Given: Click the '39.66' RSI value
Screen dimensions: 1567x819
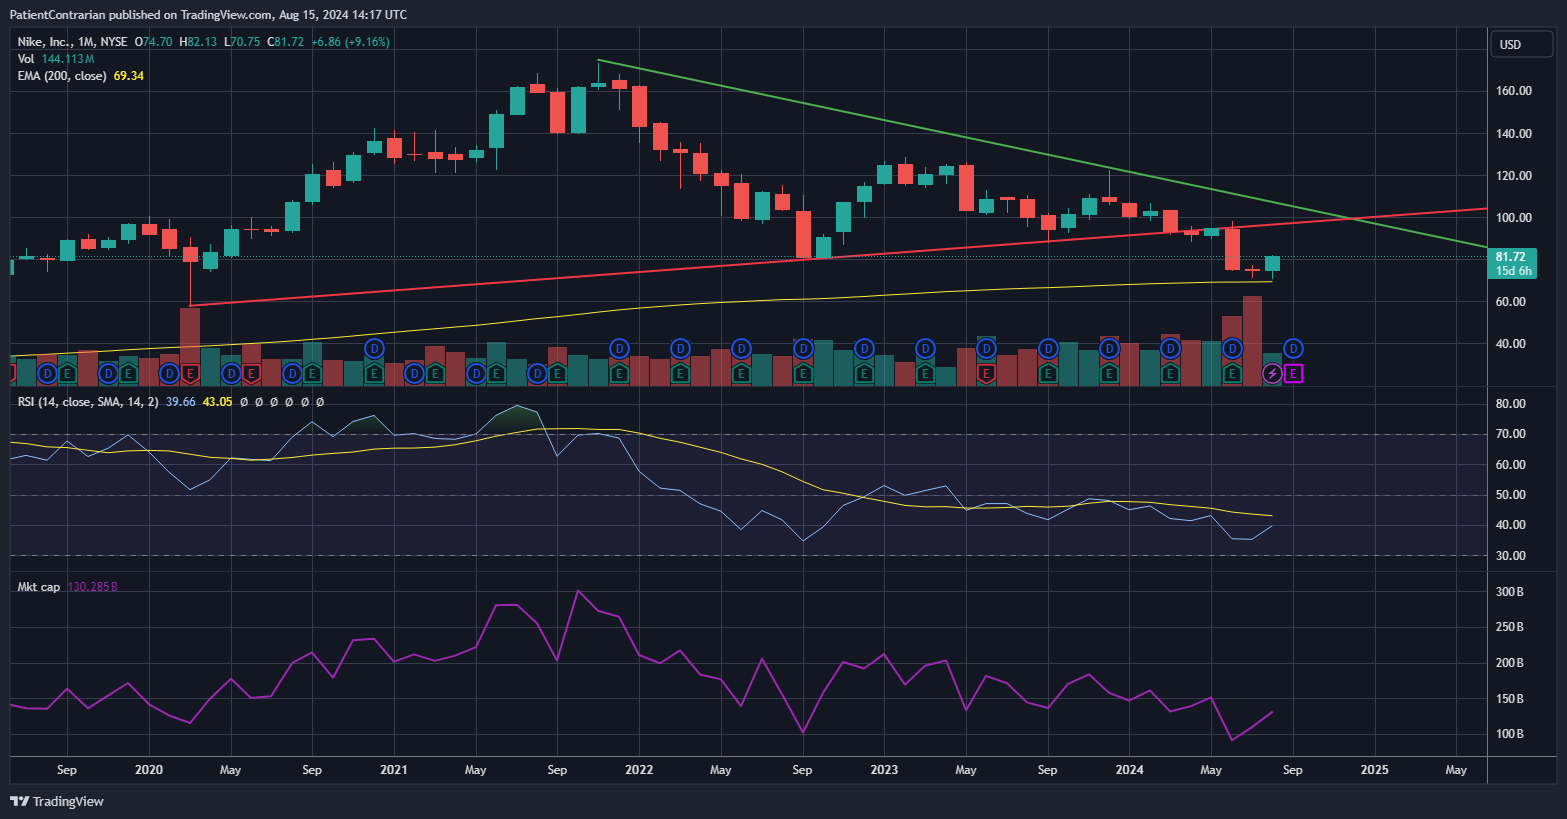Looking at the screenshot, I should click(x=181, y=402).
